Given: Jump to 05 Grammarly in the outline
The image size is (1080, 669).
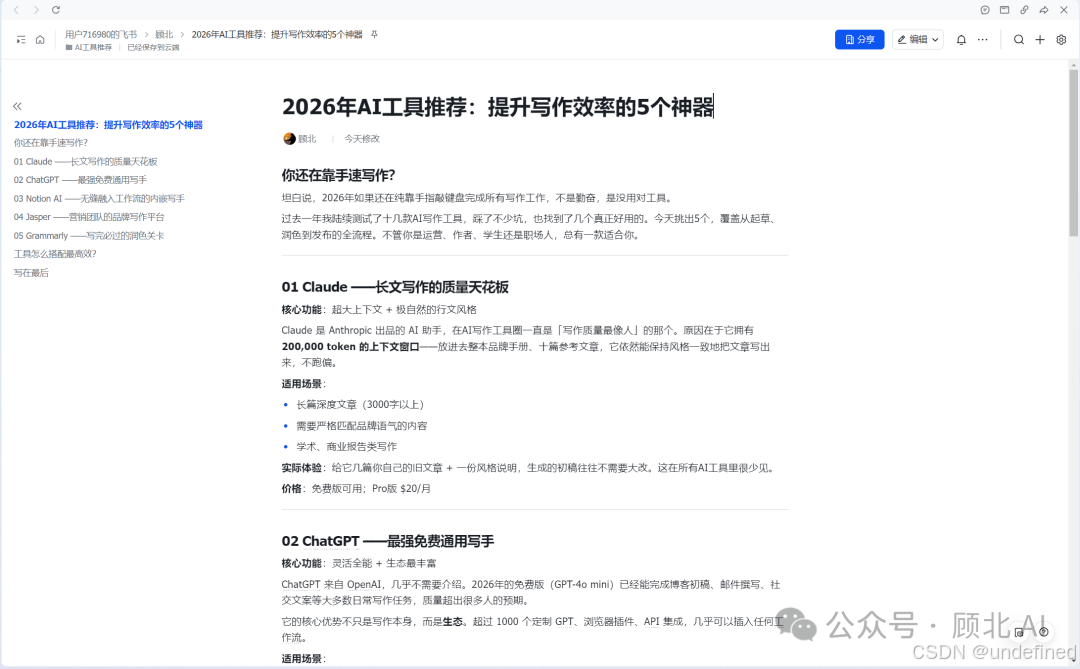Looking at the screenshot, I should 89,236.
